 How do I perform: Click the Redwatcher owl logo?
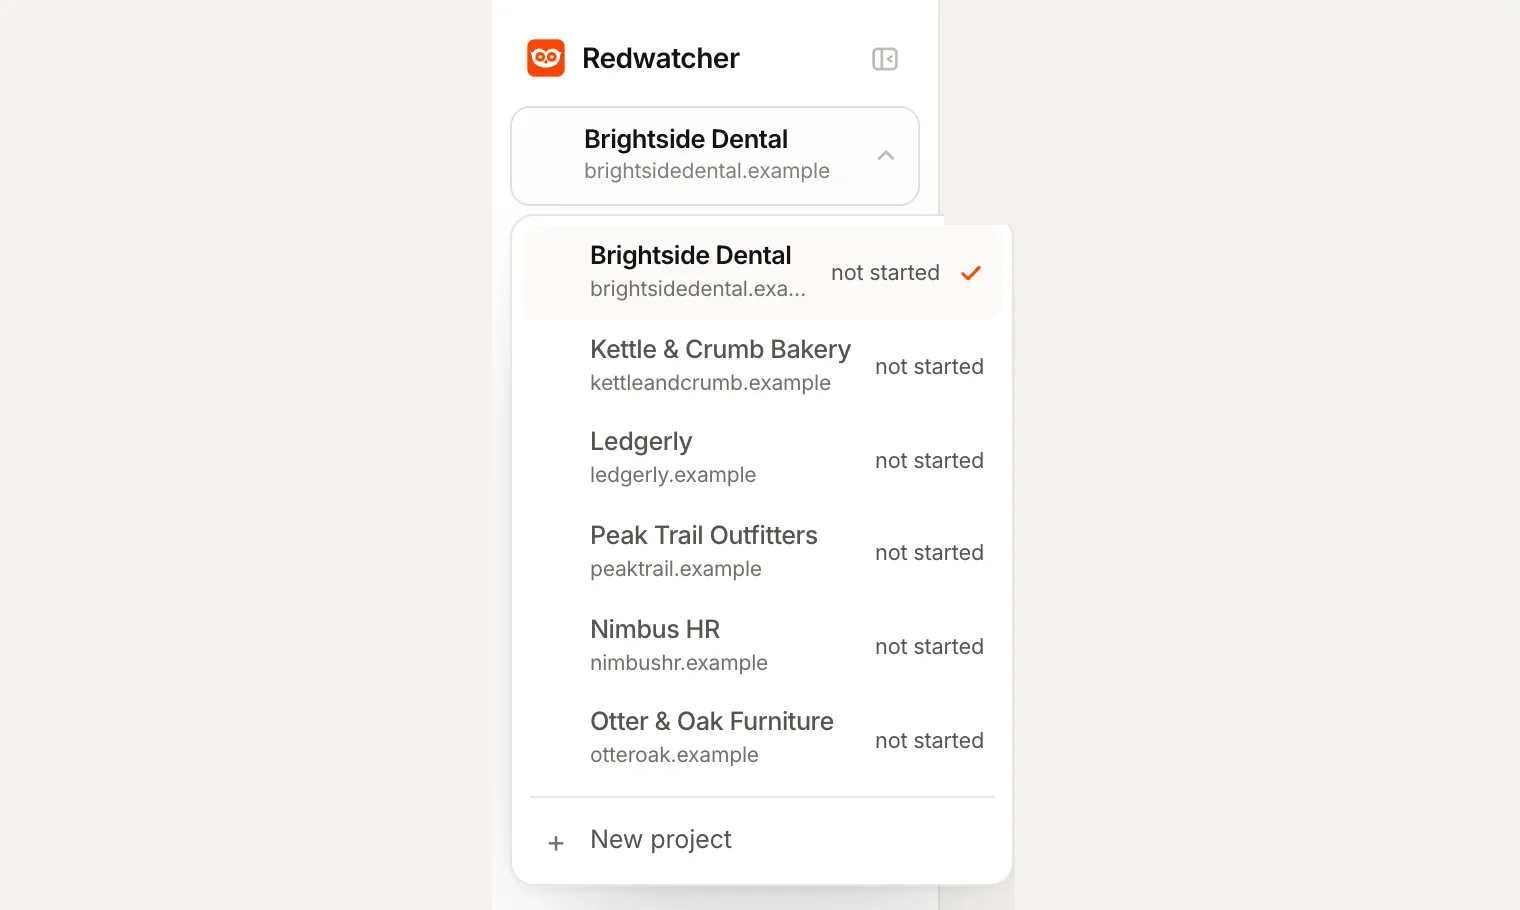coord(546,58)
